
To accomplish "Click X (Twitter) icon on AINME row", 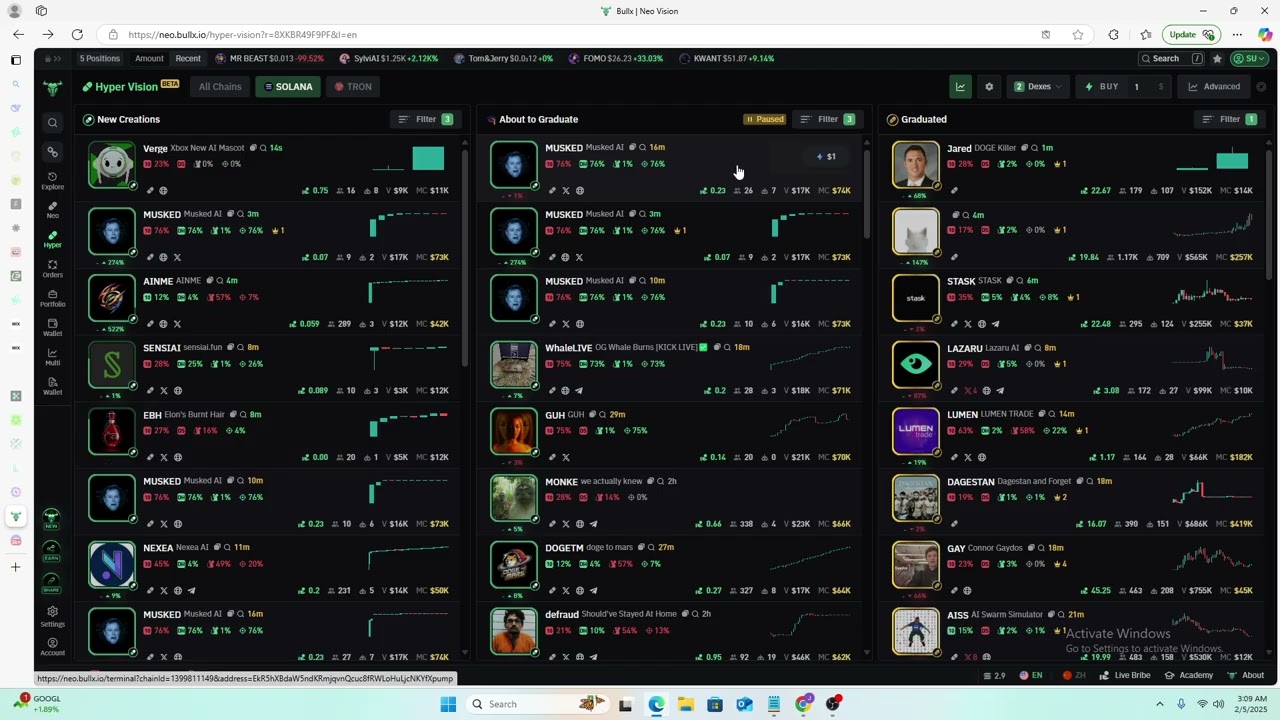I will tap(177, 324).
